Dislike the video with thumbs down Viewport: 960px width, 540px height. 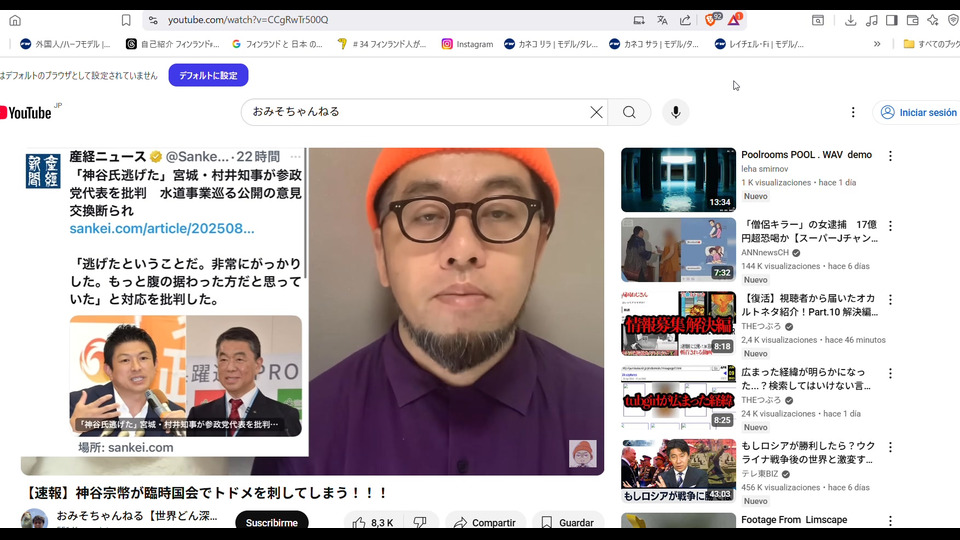coord(421,522)
